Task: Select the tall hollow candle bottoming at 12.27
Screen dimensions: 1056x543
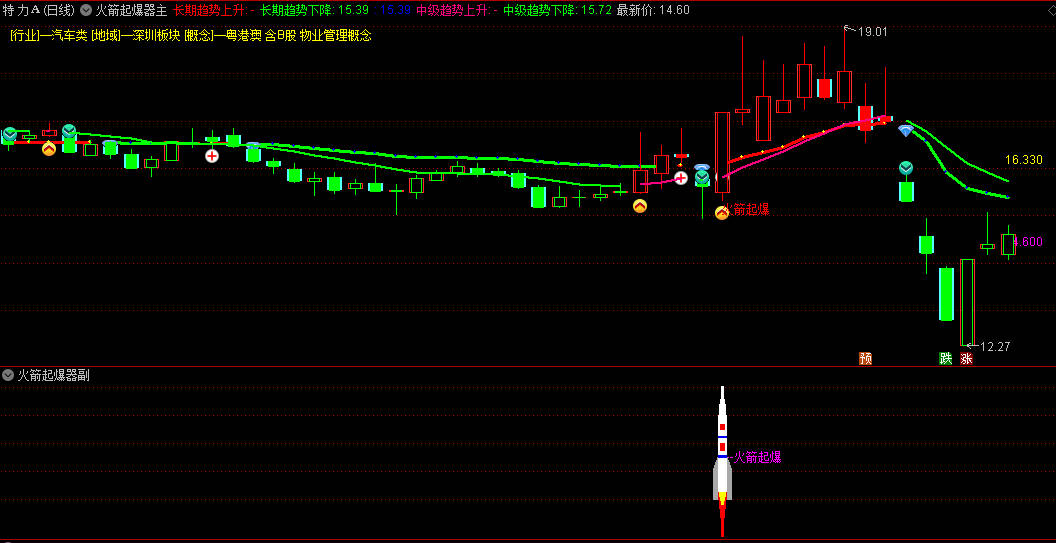Action: coord(967,302)
